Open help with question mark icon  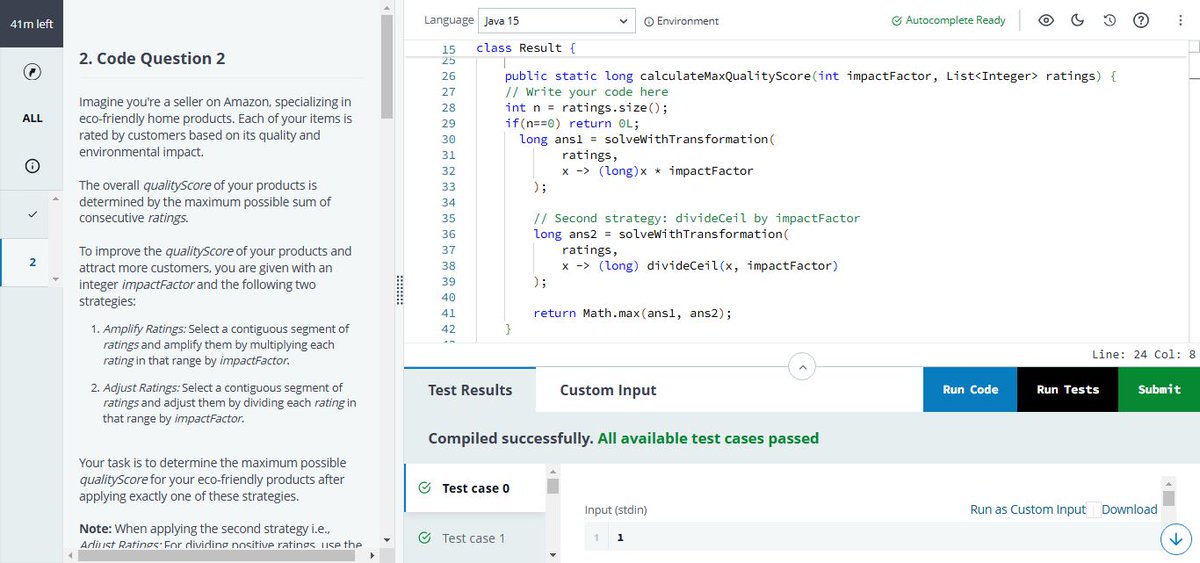[1139, 20]
